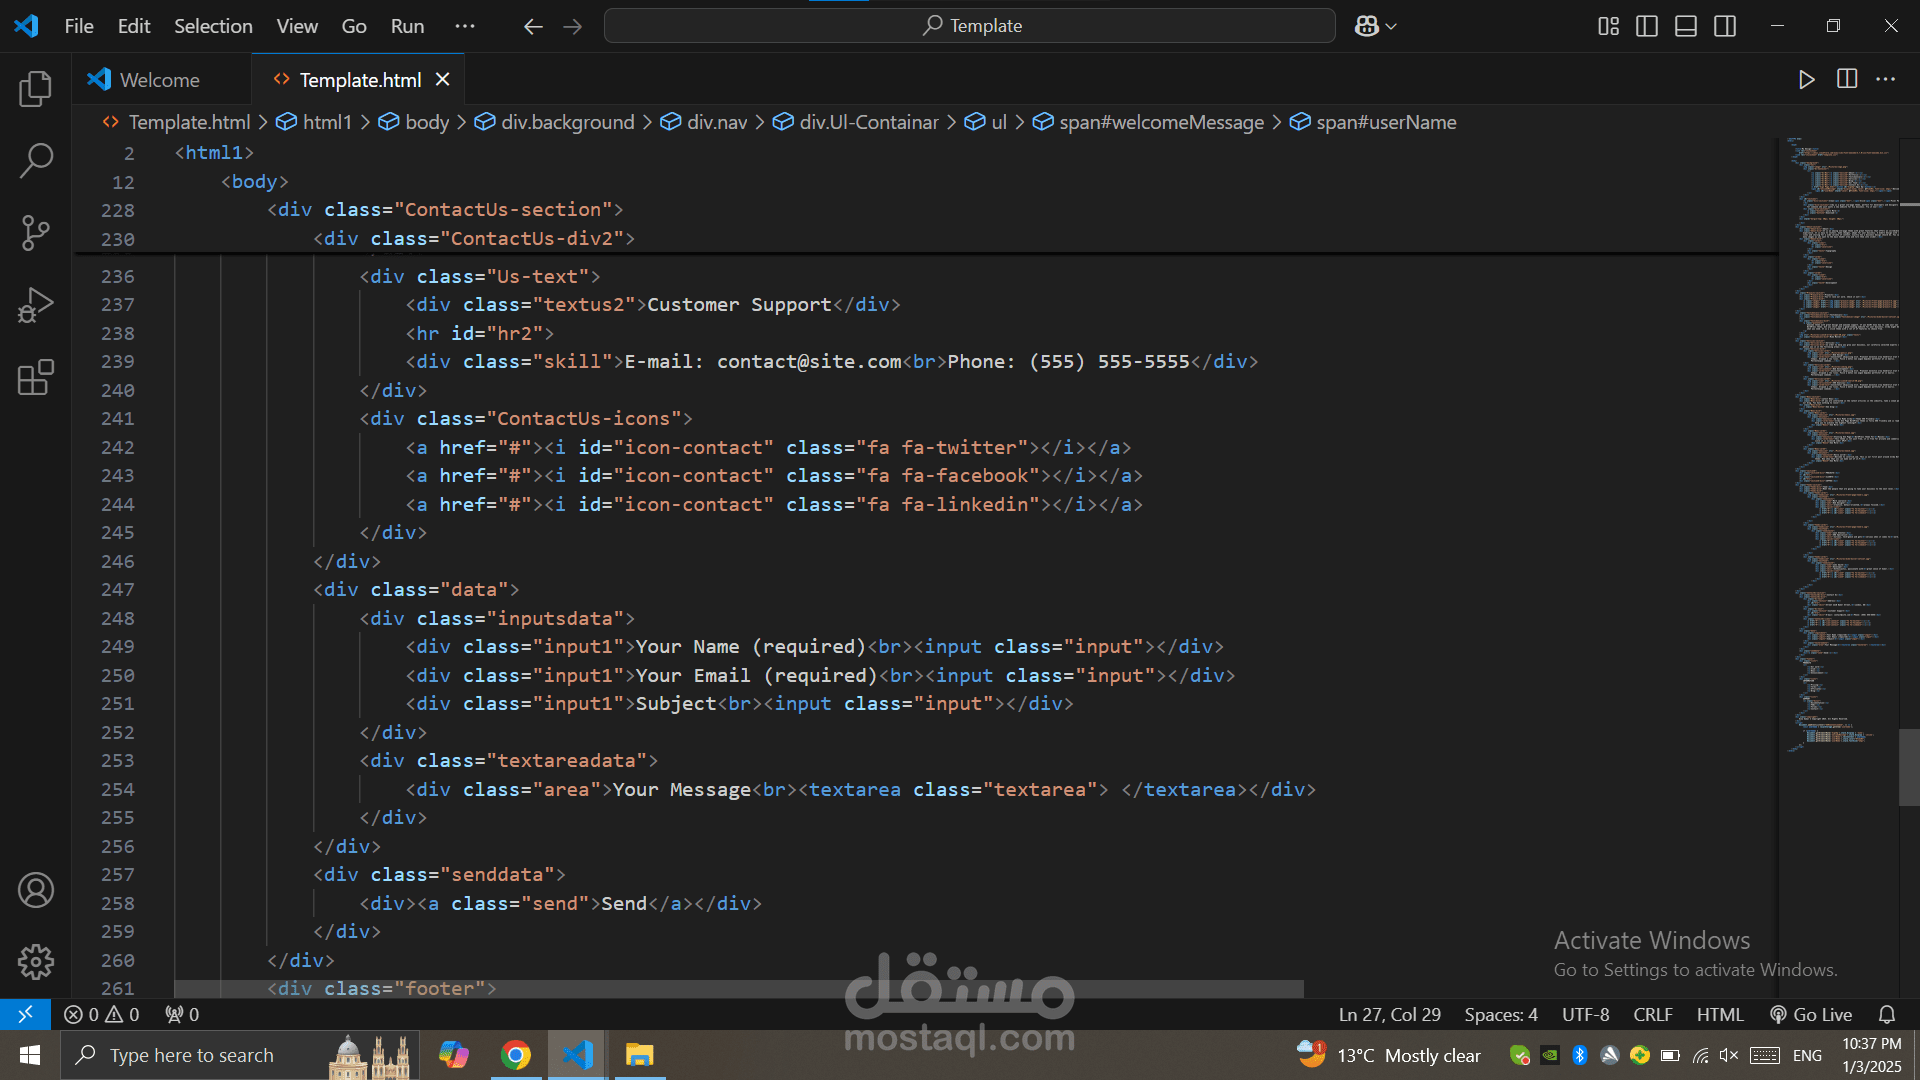
Task: Click the Spaces: 4 indentation setting
Action: coord(1500,1014)
